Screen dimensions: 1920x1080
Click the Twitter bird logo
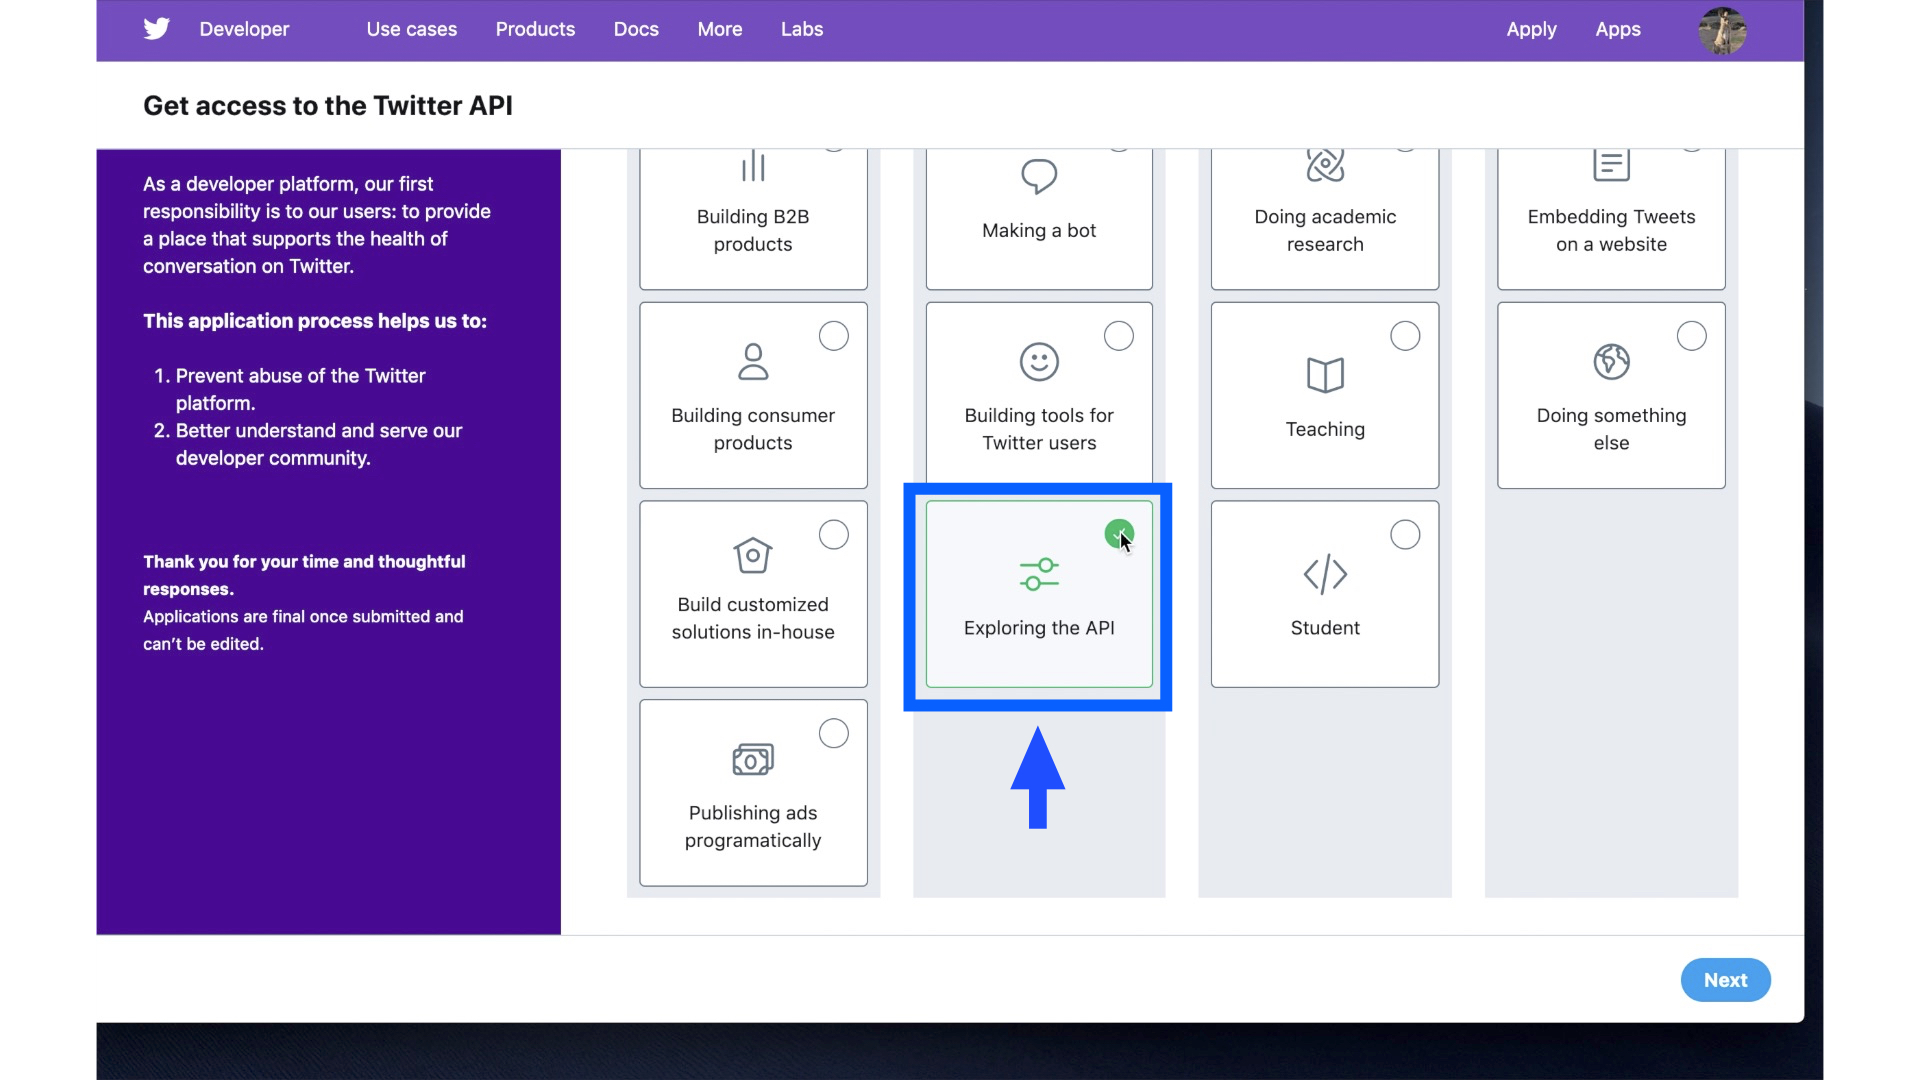[156, 29]
